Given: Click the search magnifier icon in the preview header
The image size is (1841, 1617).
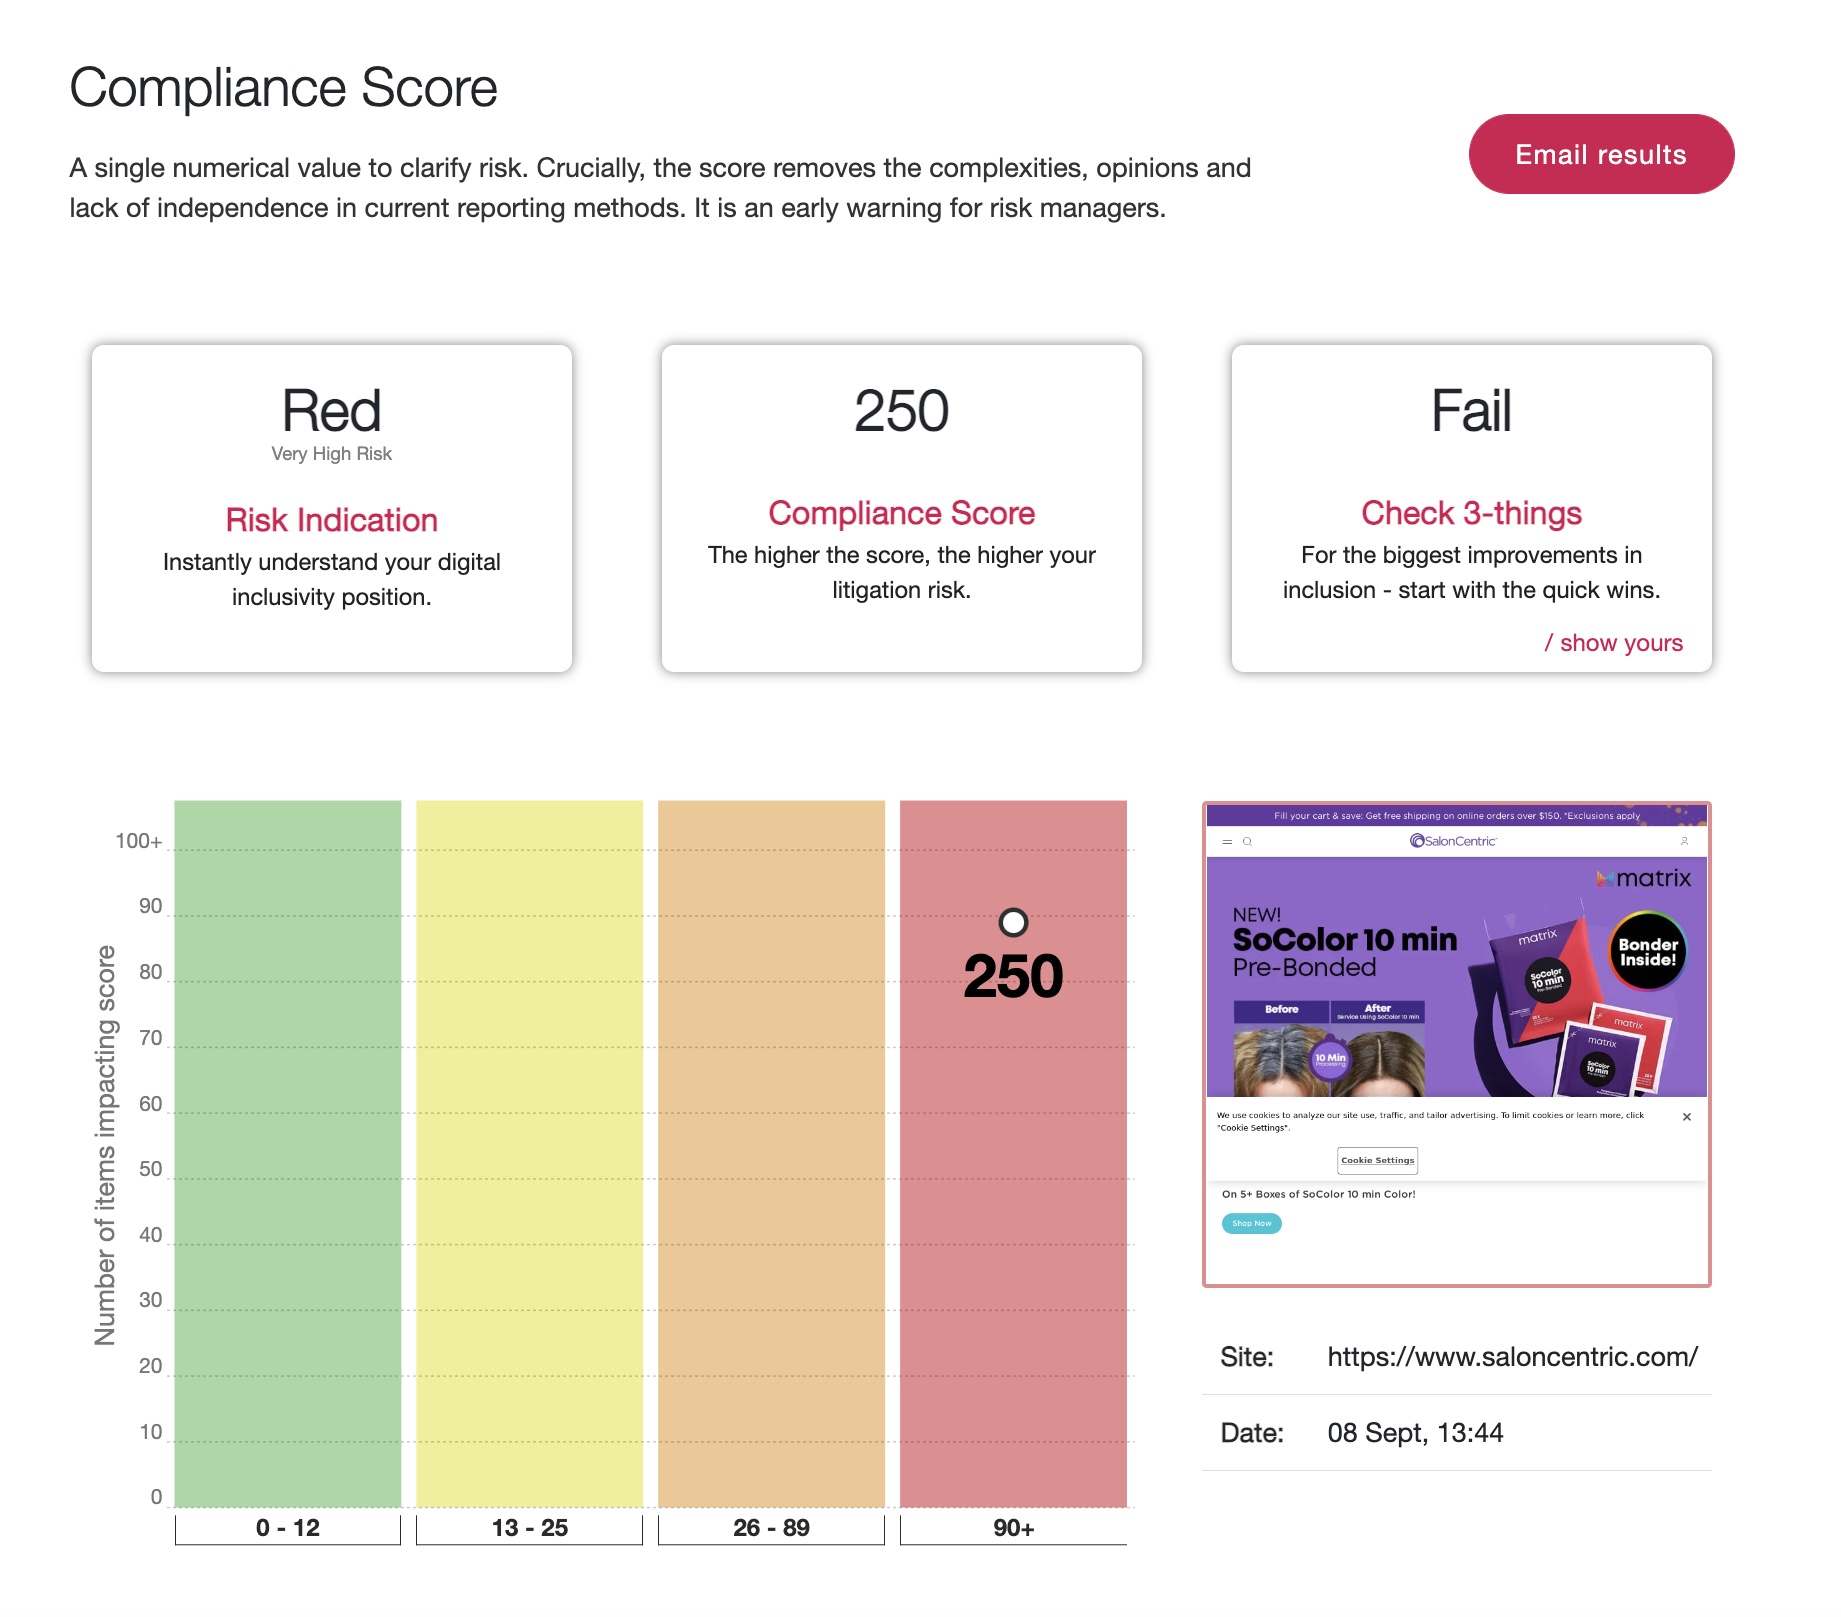Looking at the screenshot, I should [1248, 842].
